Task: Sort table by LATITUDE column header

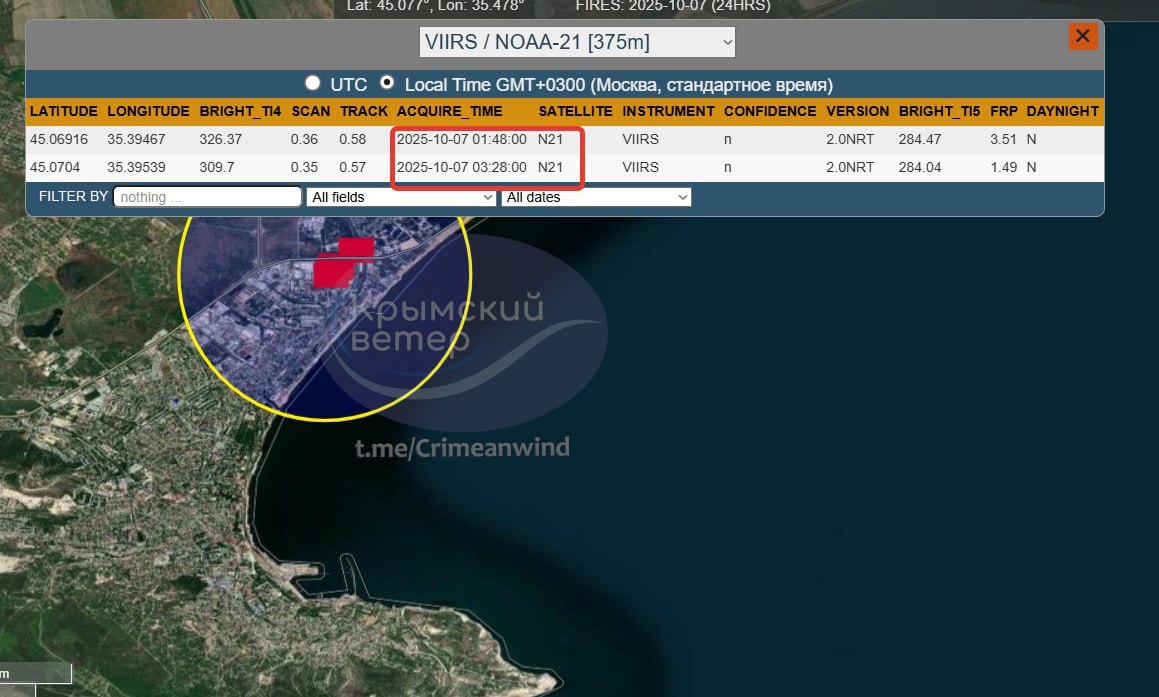Action: tap(64, 111)
